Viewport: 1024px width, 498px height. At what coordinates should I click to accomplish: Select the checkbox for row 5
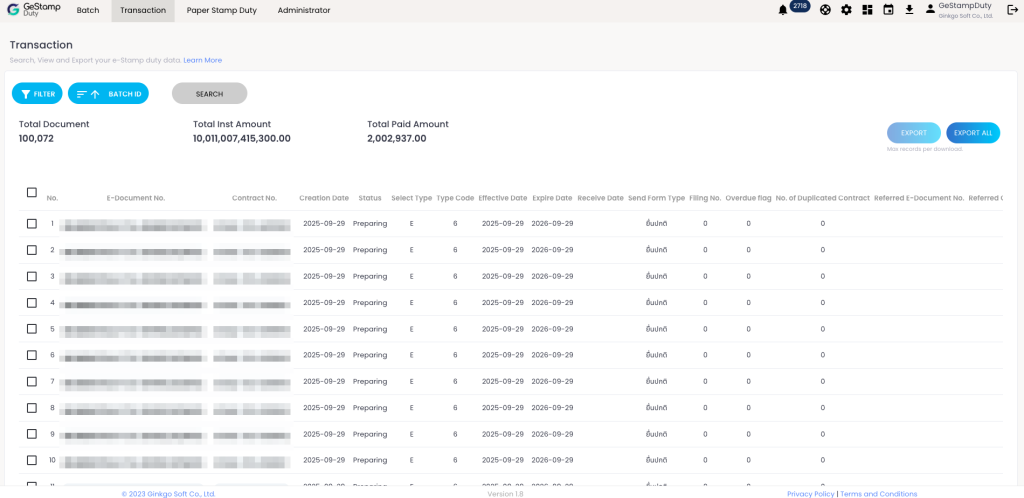(x=32, y=329)
